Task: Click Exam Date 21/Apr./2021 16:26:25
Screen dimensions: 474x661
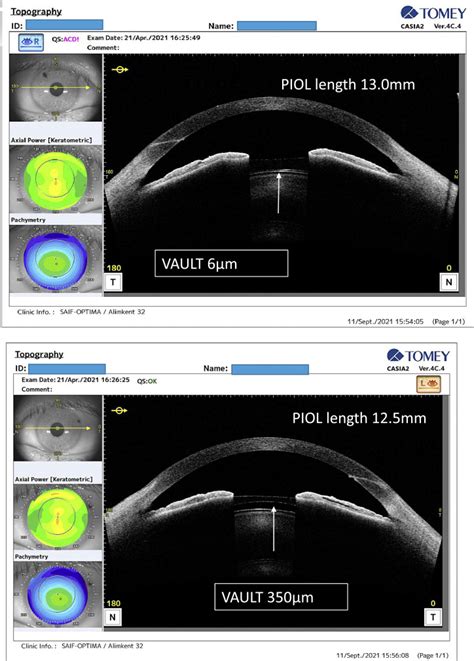Action: point(75,379)
